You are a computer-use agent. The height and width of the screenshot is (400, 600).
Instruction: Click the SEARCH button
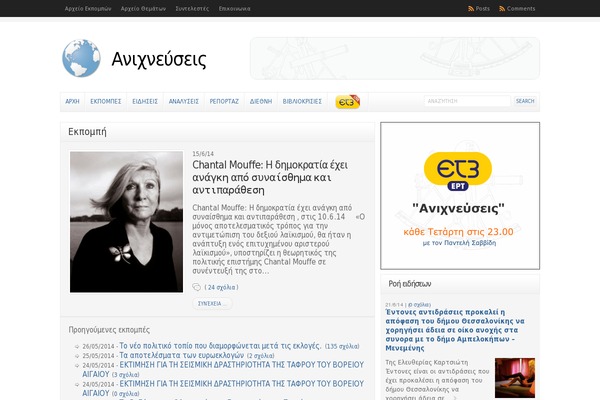pyautogui.click(x=525, y=101)
